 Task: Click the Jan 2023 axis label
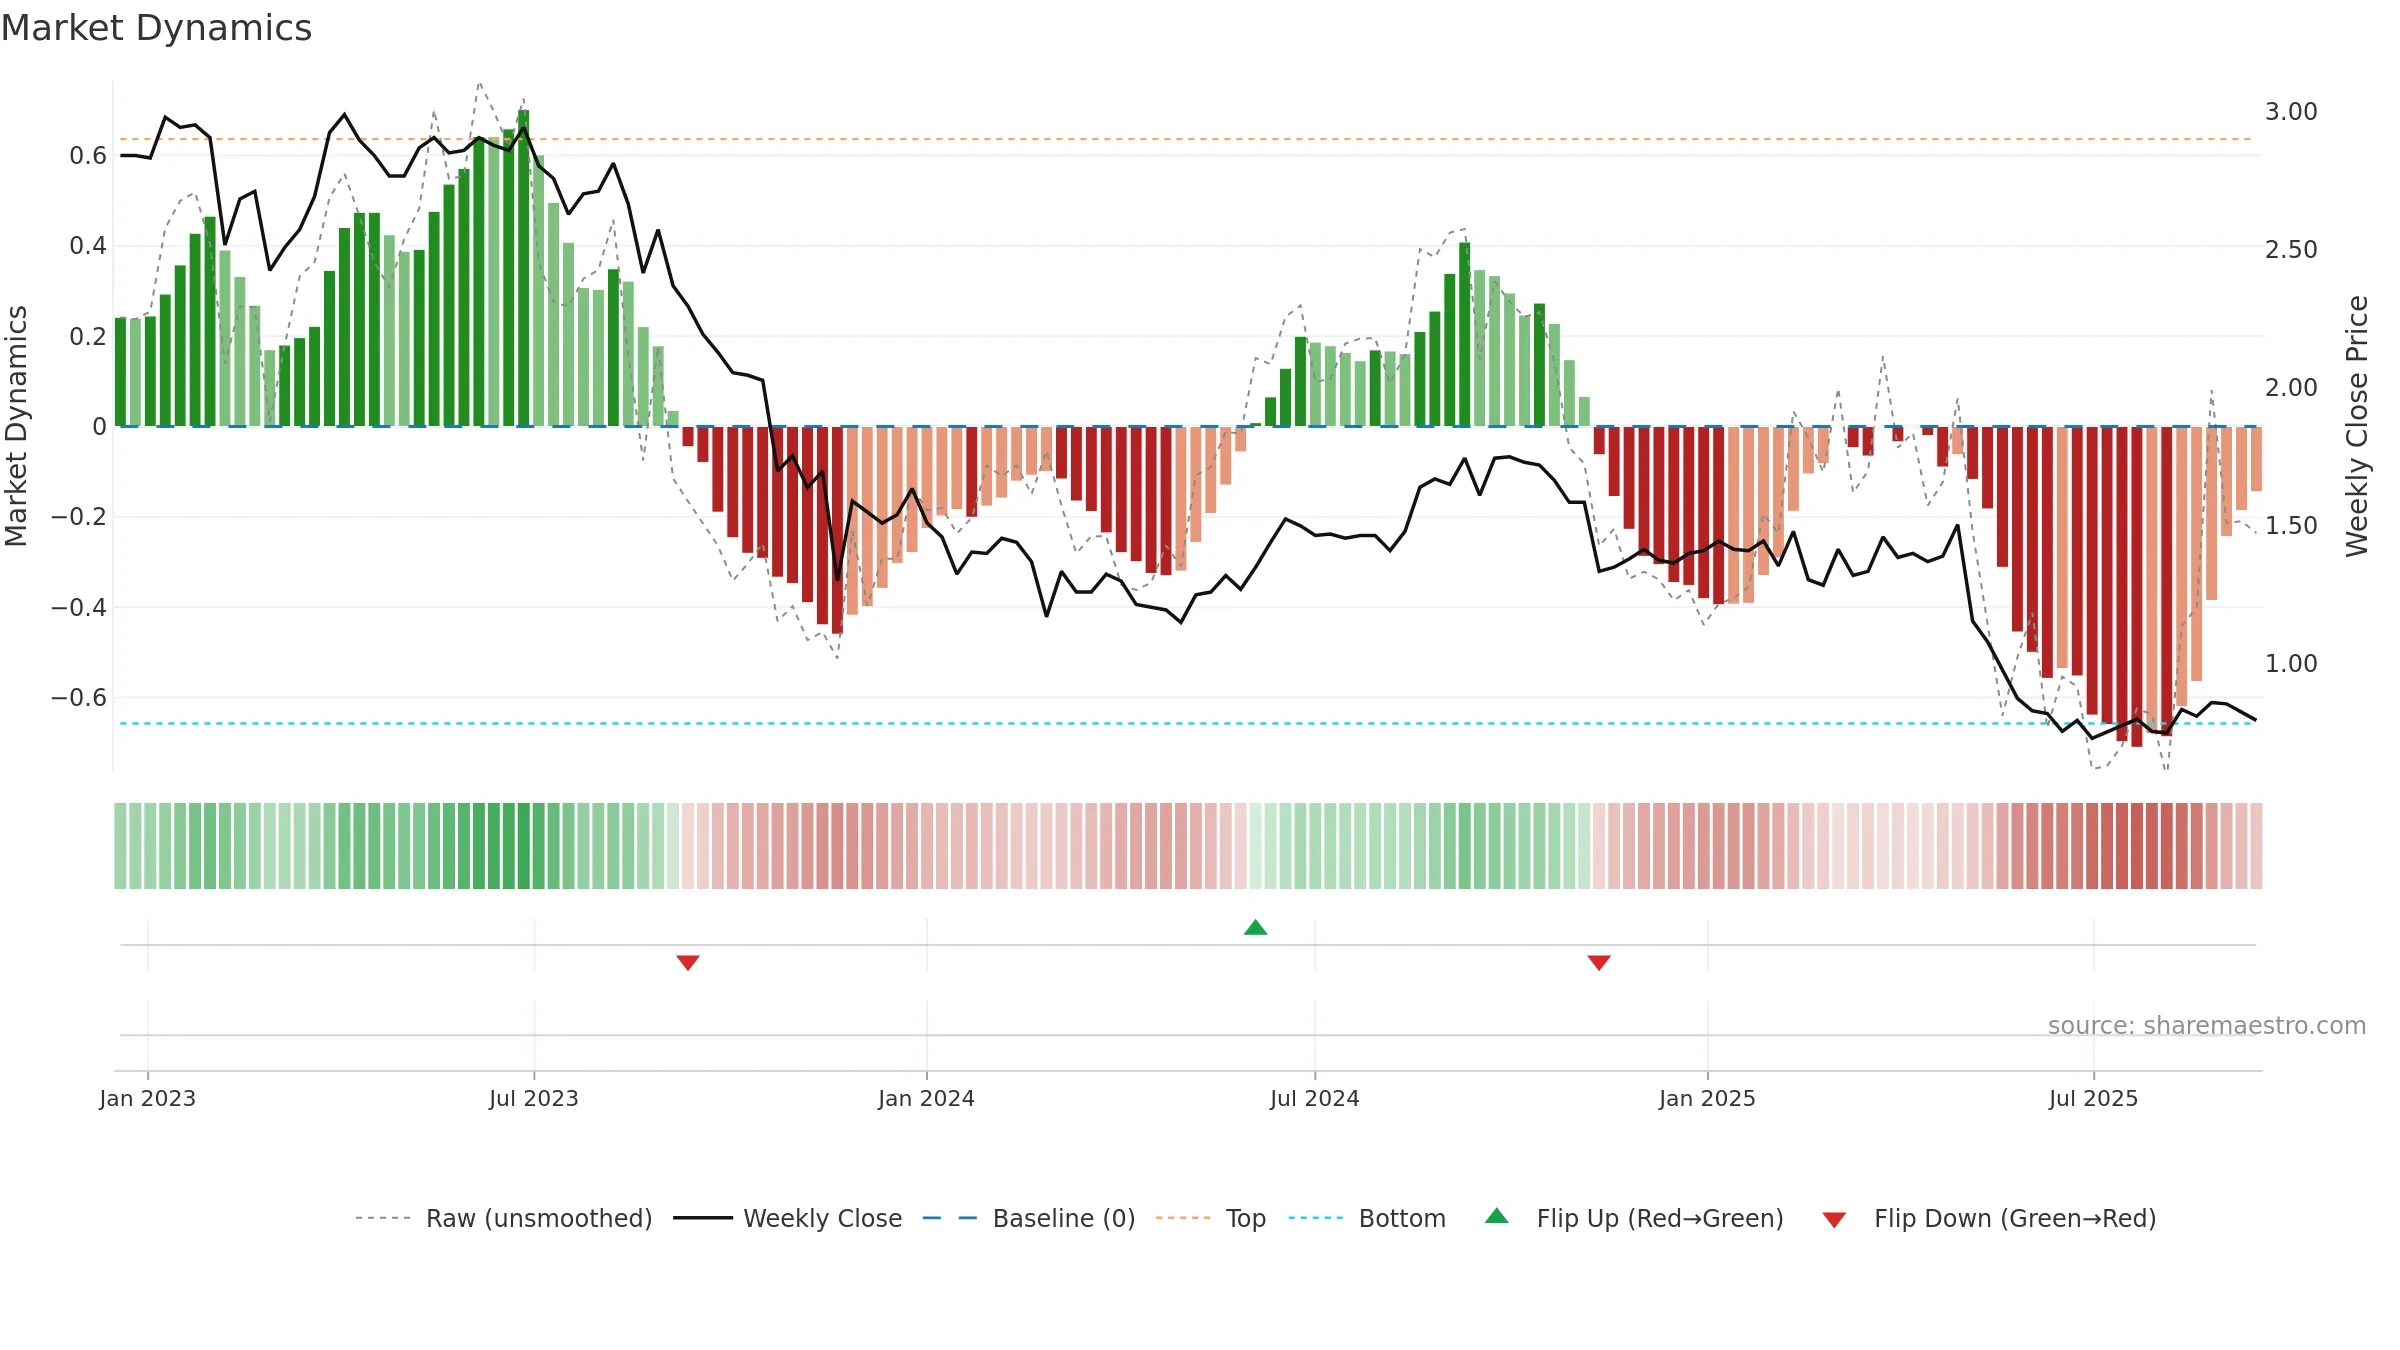point(148,1098)
